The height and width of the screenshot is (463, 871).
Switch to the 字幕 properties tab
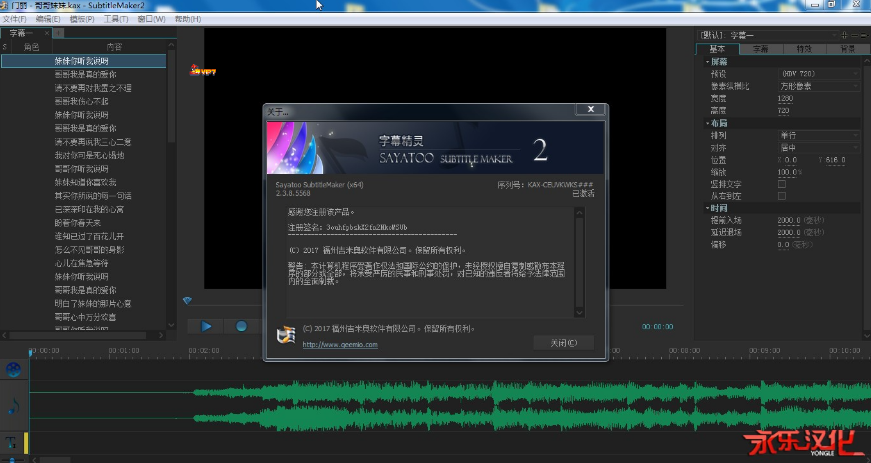point(760,49)
